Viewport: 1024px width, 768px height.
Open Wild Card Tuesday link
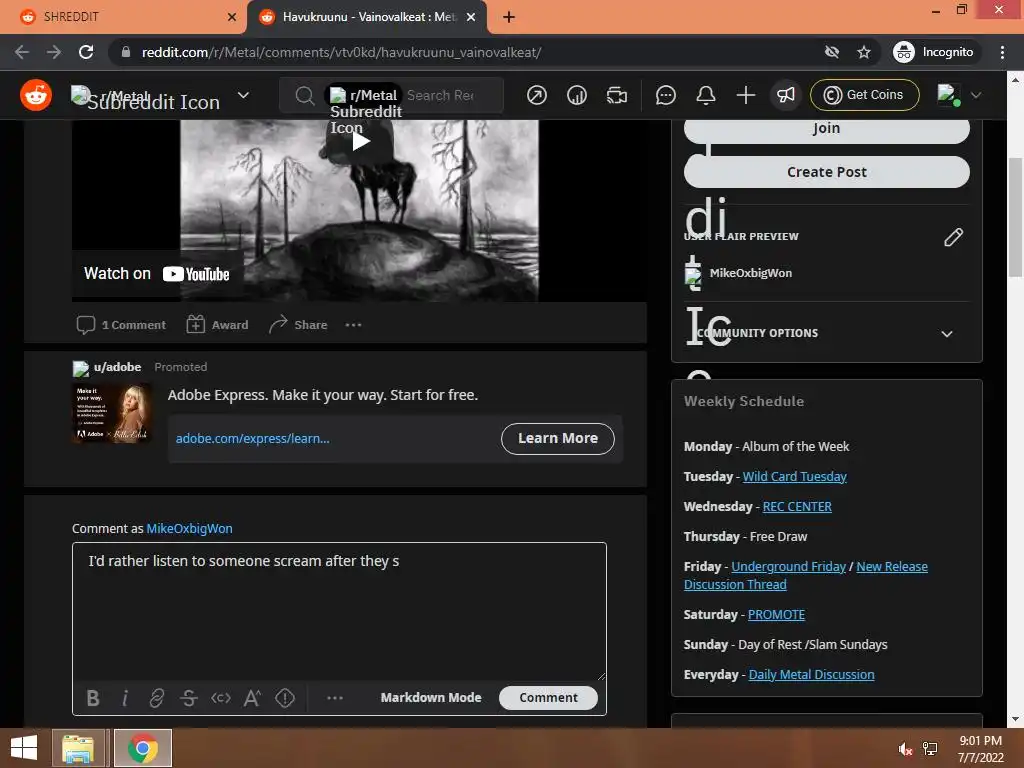794,477
